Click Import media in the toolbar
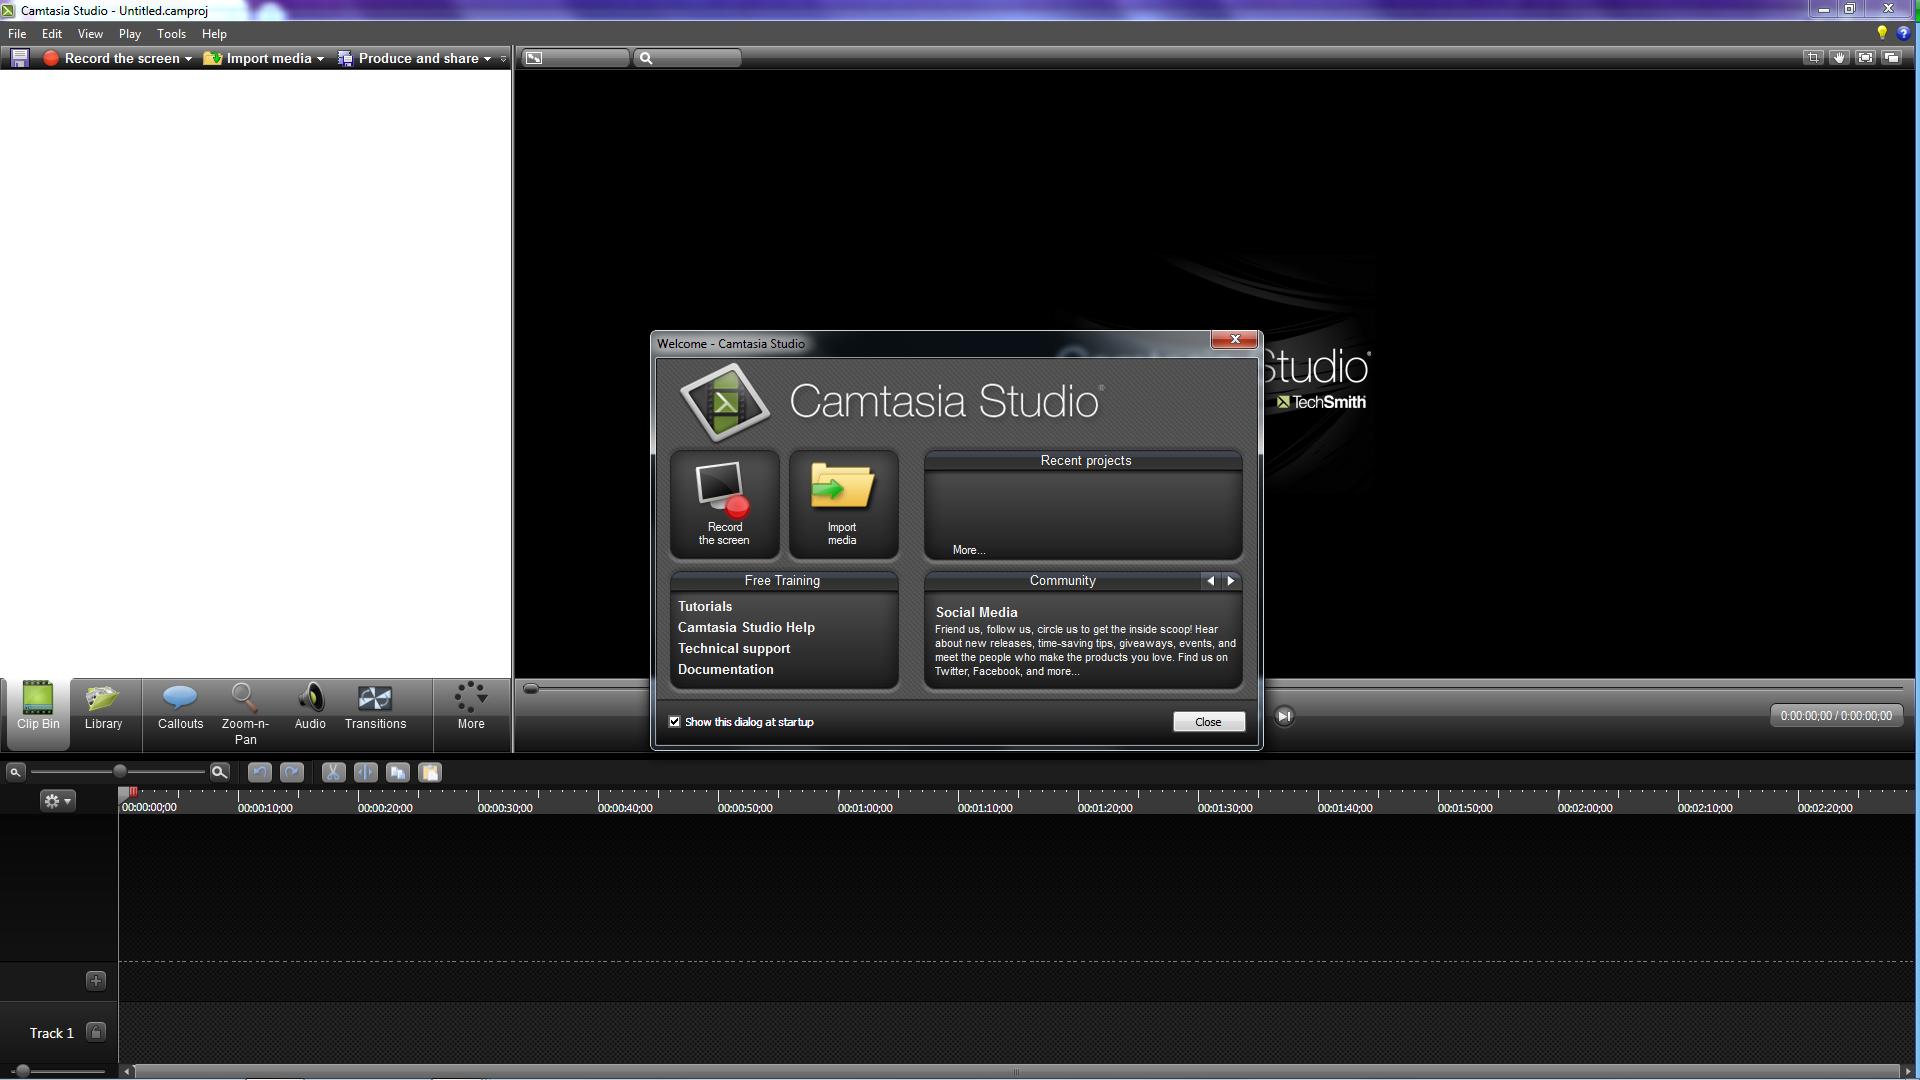The width and height of the screenshot is (1920, 1080). point(258,58)
